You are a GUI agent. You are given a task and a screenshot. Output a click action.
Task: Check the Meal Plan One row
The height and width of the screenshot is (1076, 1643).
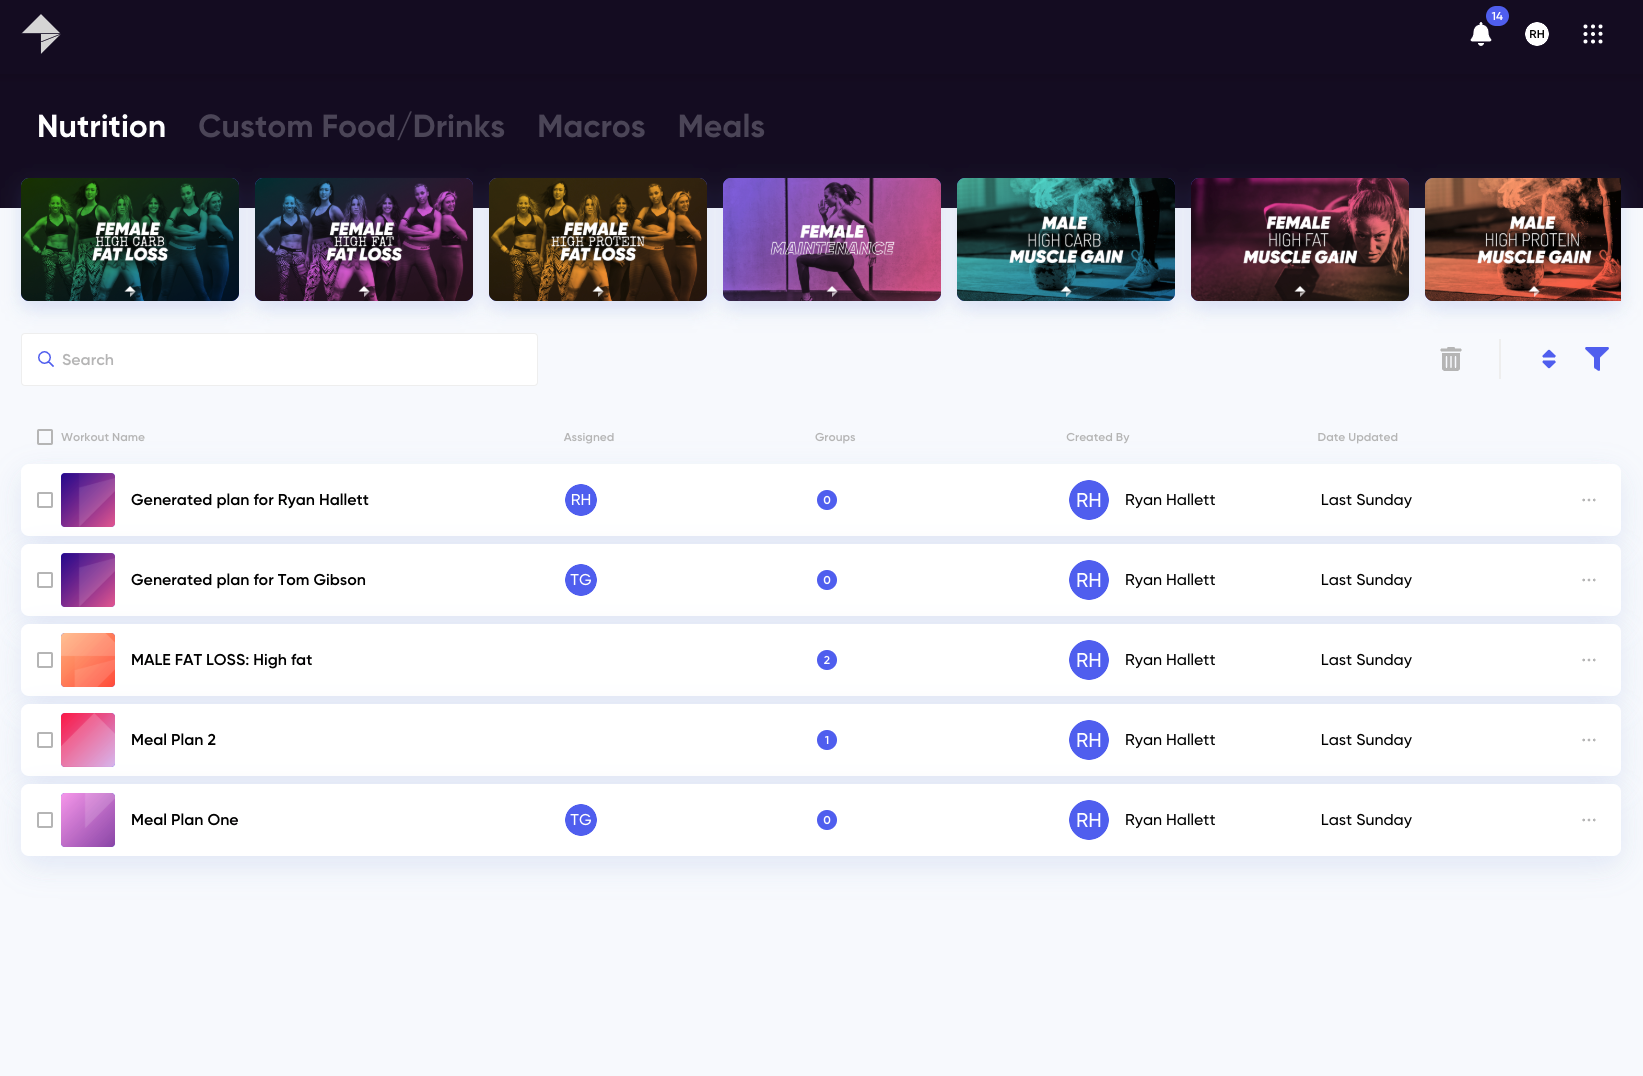click(45, 820)
